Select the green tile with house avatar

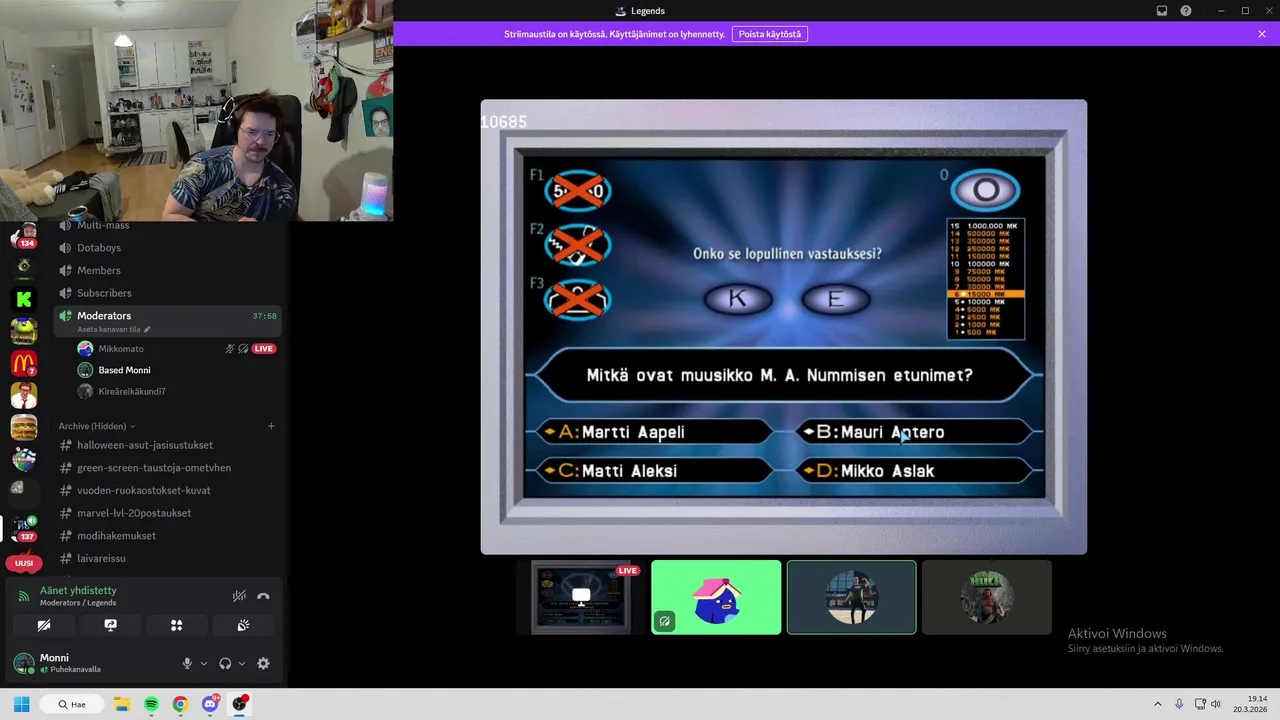(716, 597)
